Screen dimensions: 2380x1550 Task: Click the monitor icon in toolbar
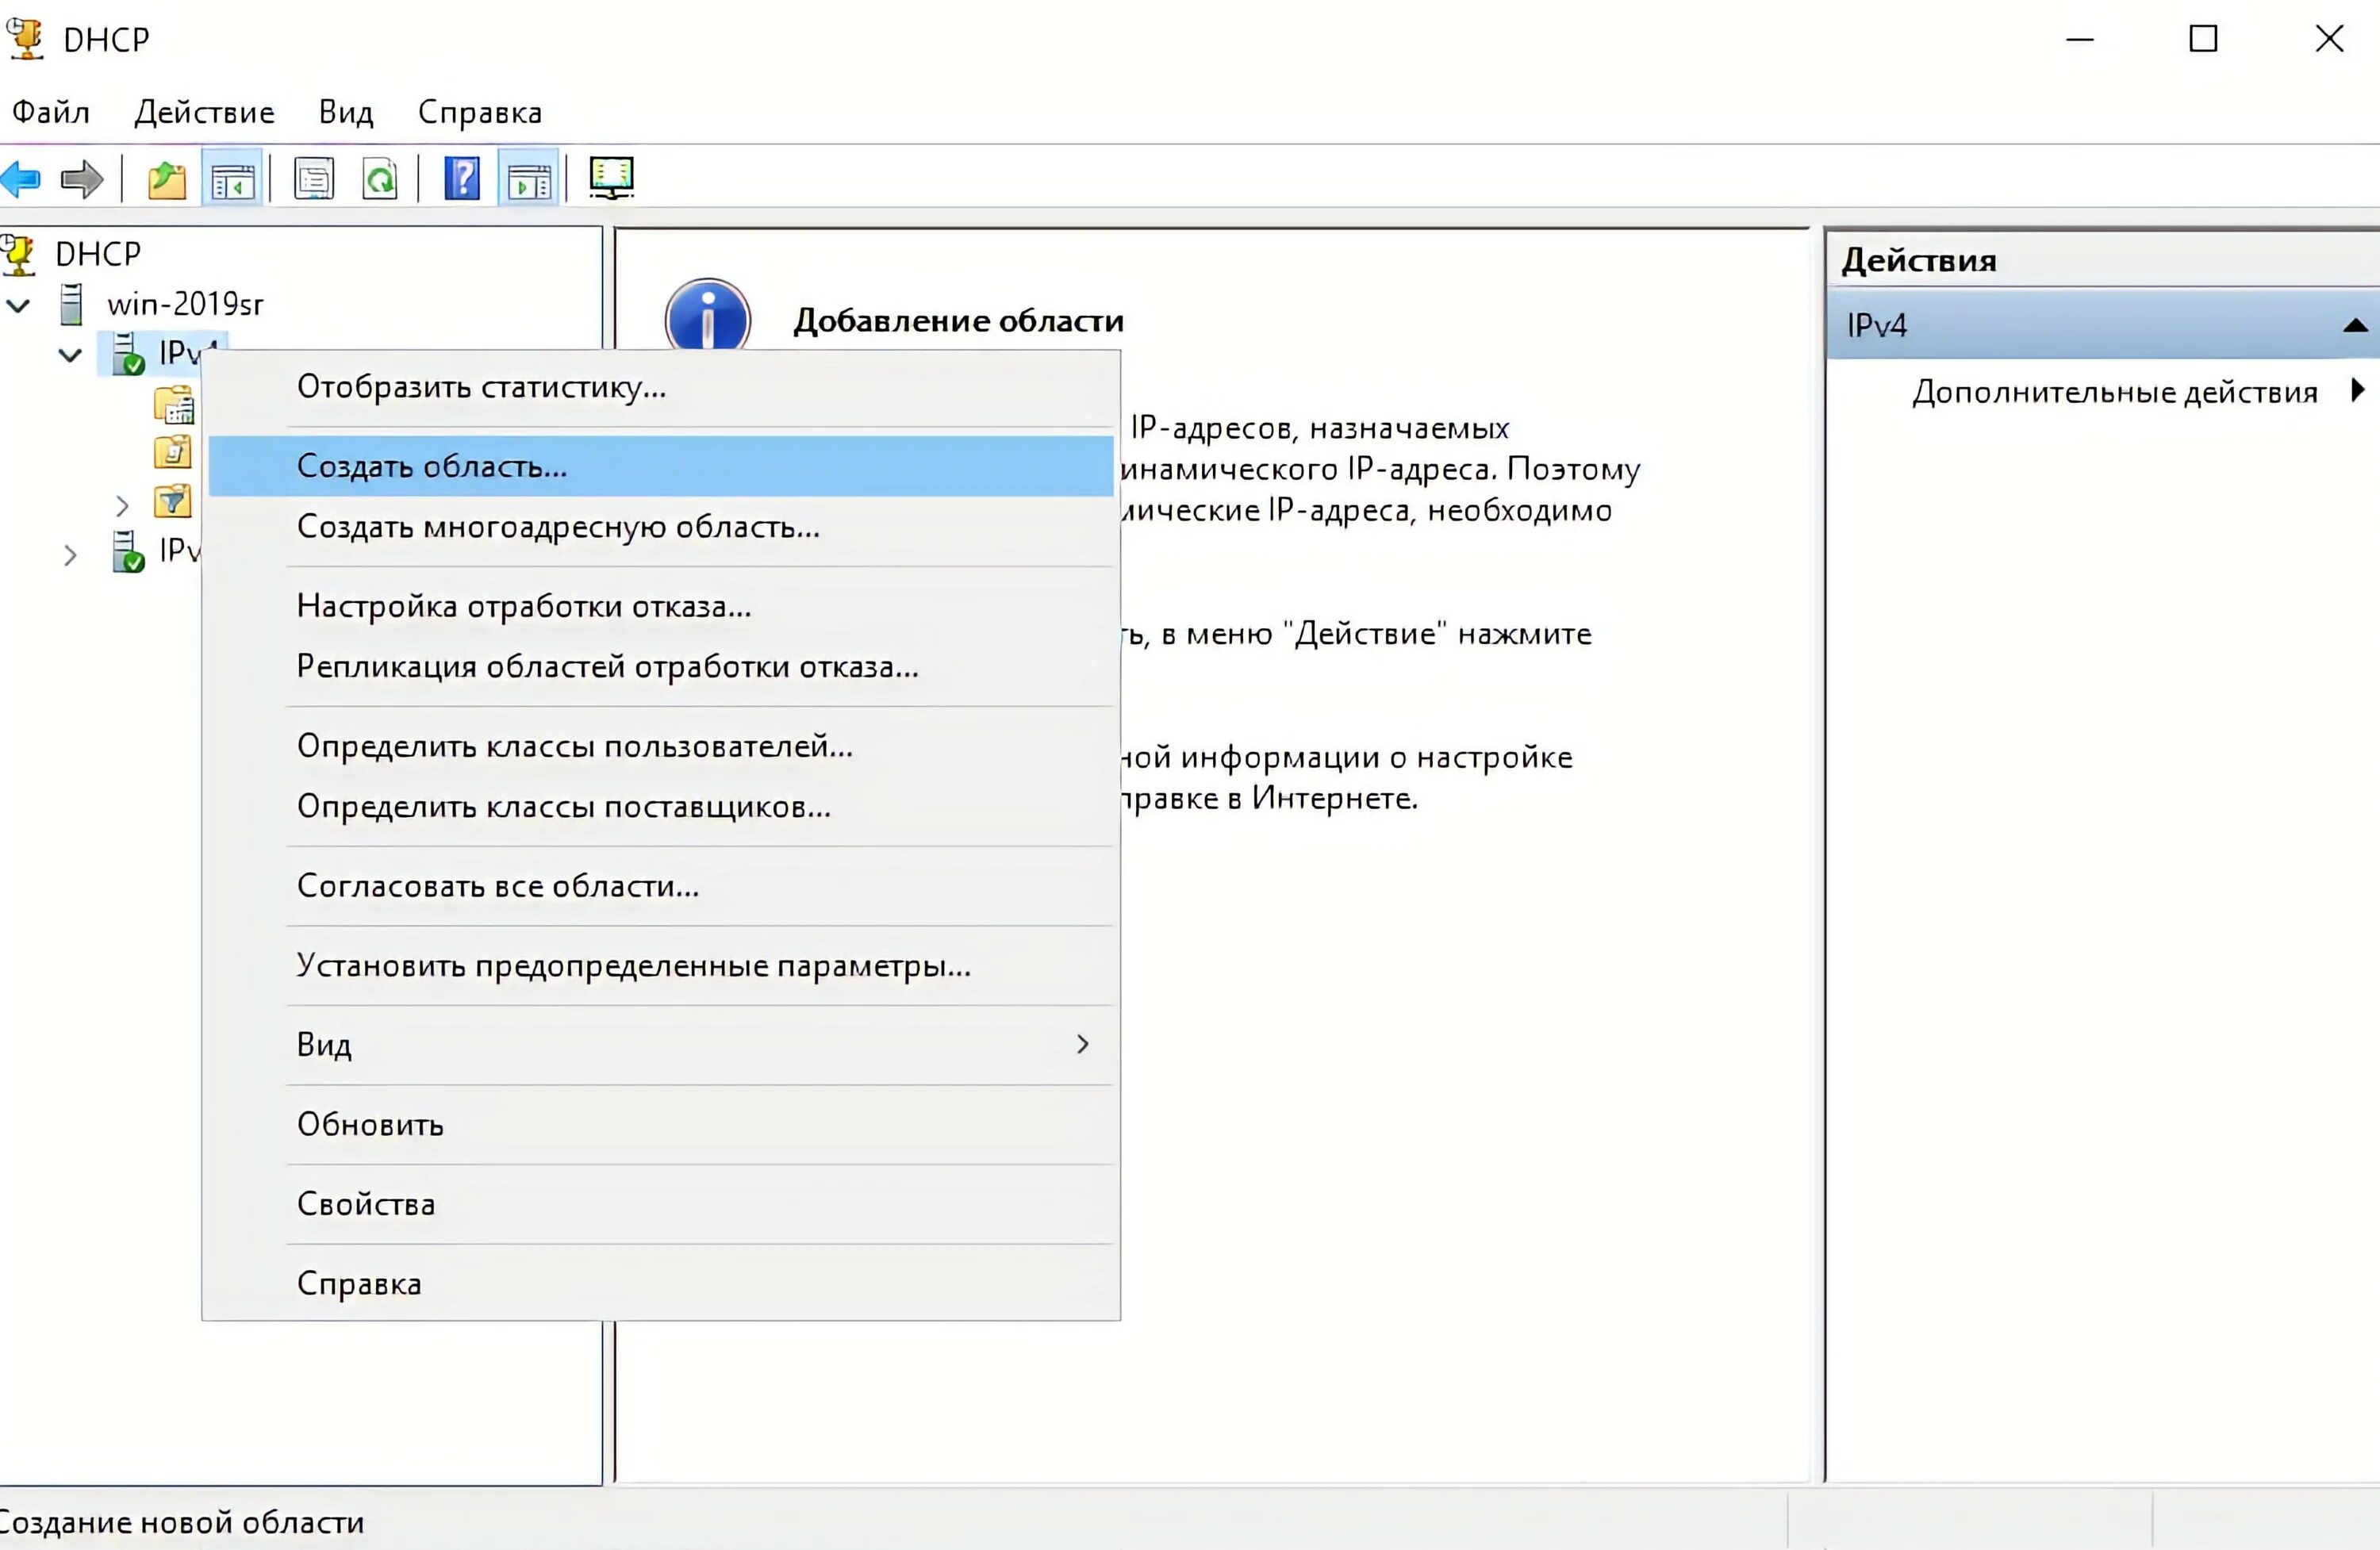(x=611, y=178)
